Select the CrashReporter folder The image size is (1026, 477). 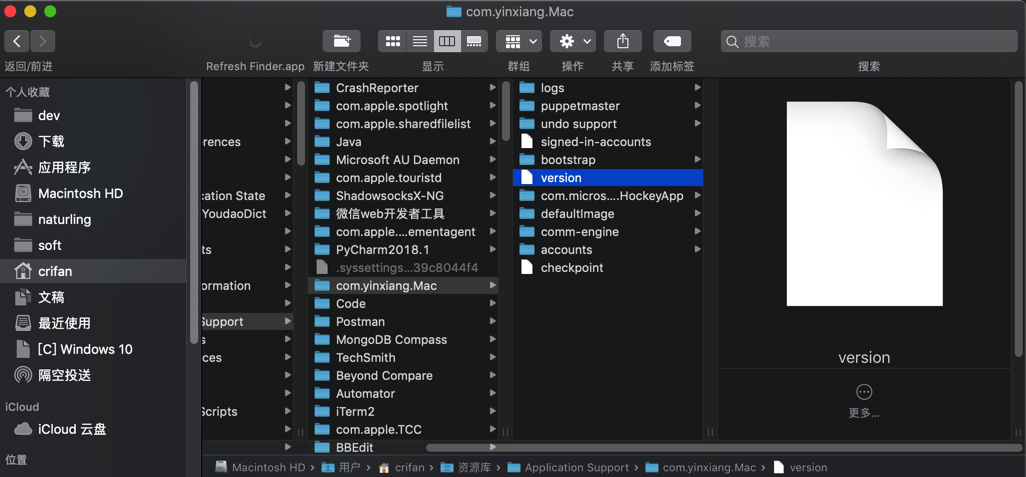403,88
